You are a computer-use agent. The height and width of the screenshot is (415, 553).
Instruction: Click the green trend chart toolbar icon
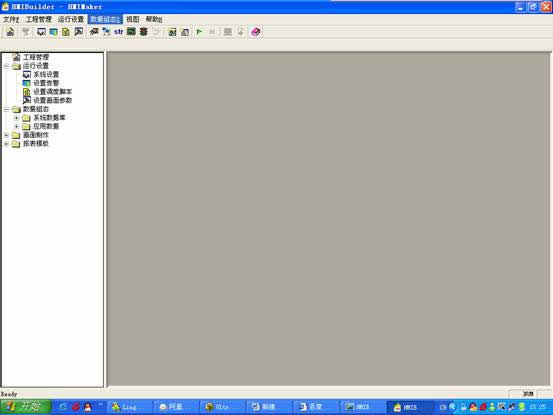[131, 31]
